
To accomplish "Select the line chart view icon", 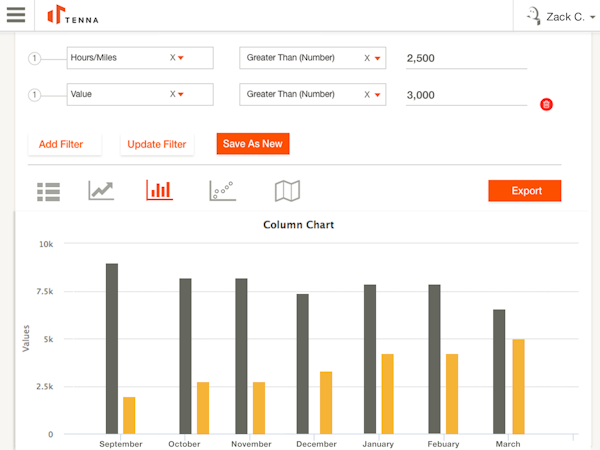I will [x=102, y=190].
